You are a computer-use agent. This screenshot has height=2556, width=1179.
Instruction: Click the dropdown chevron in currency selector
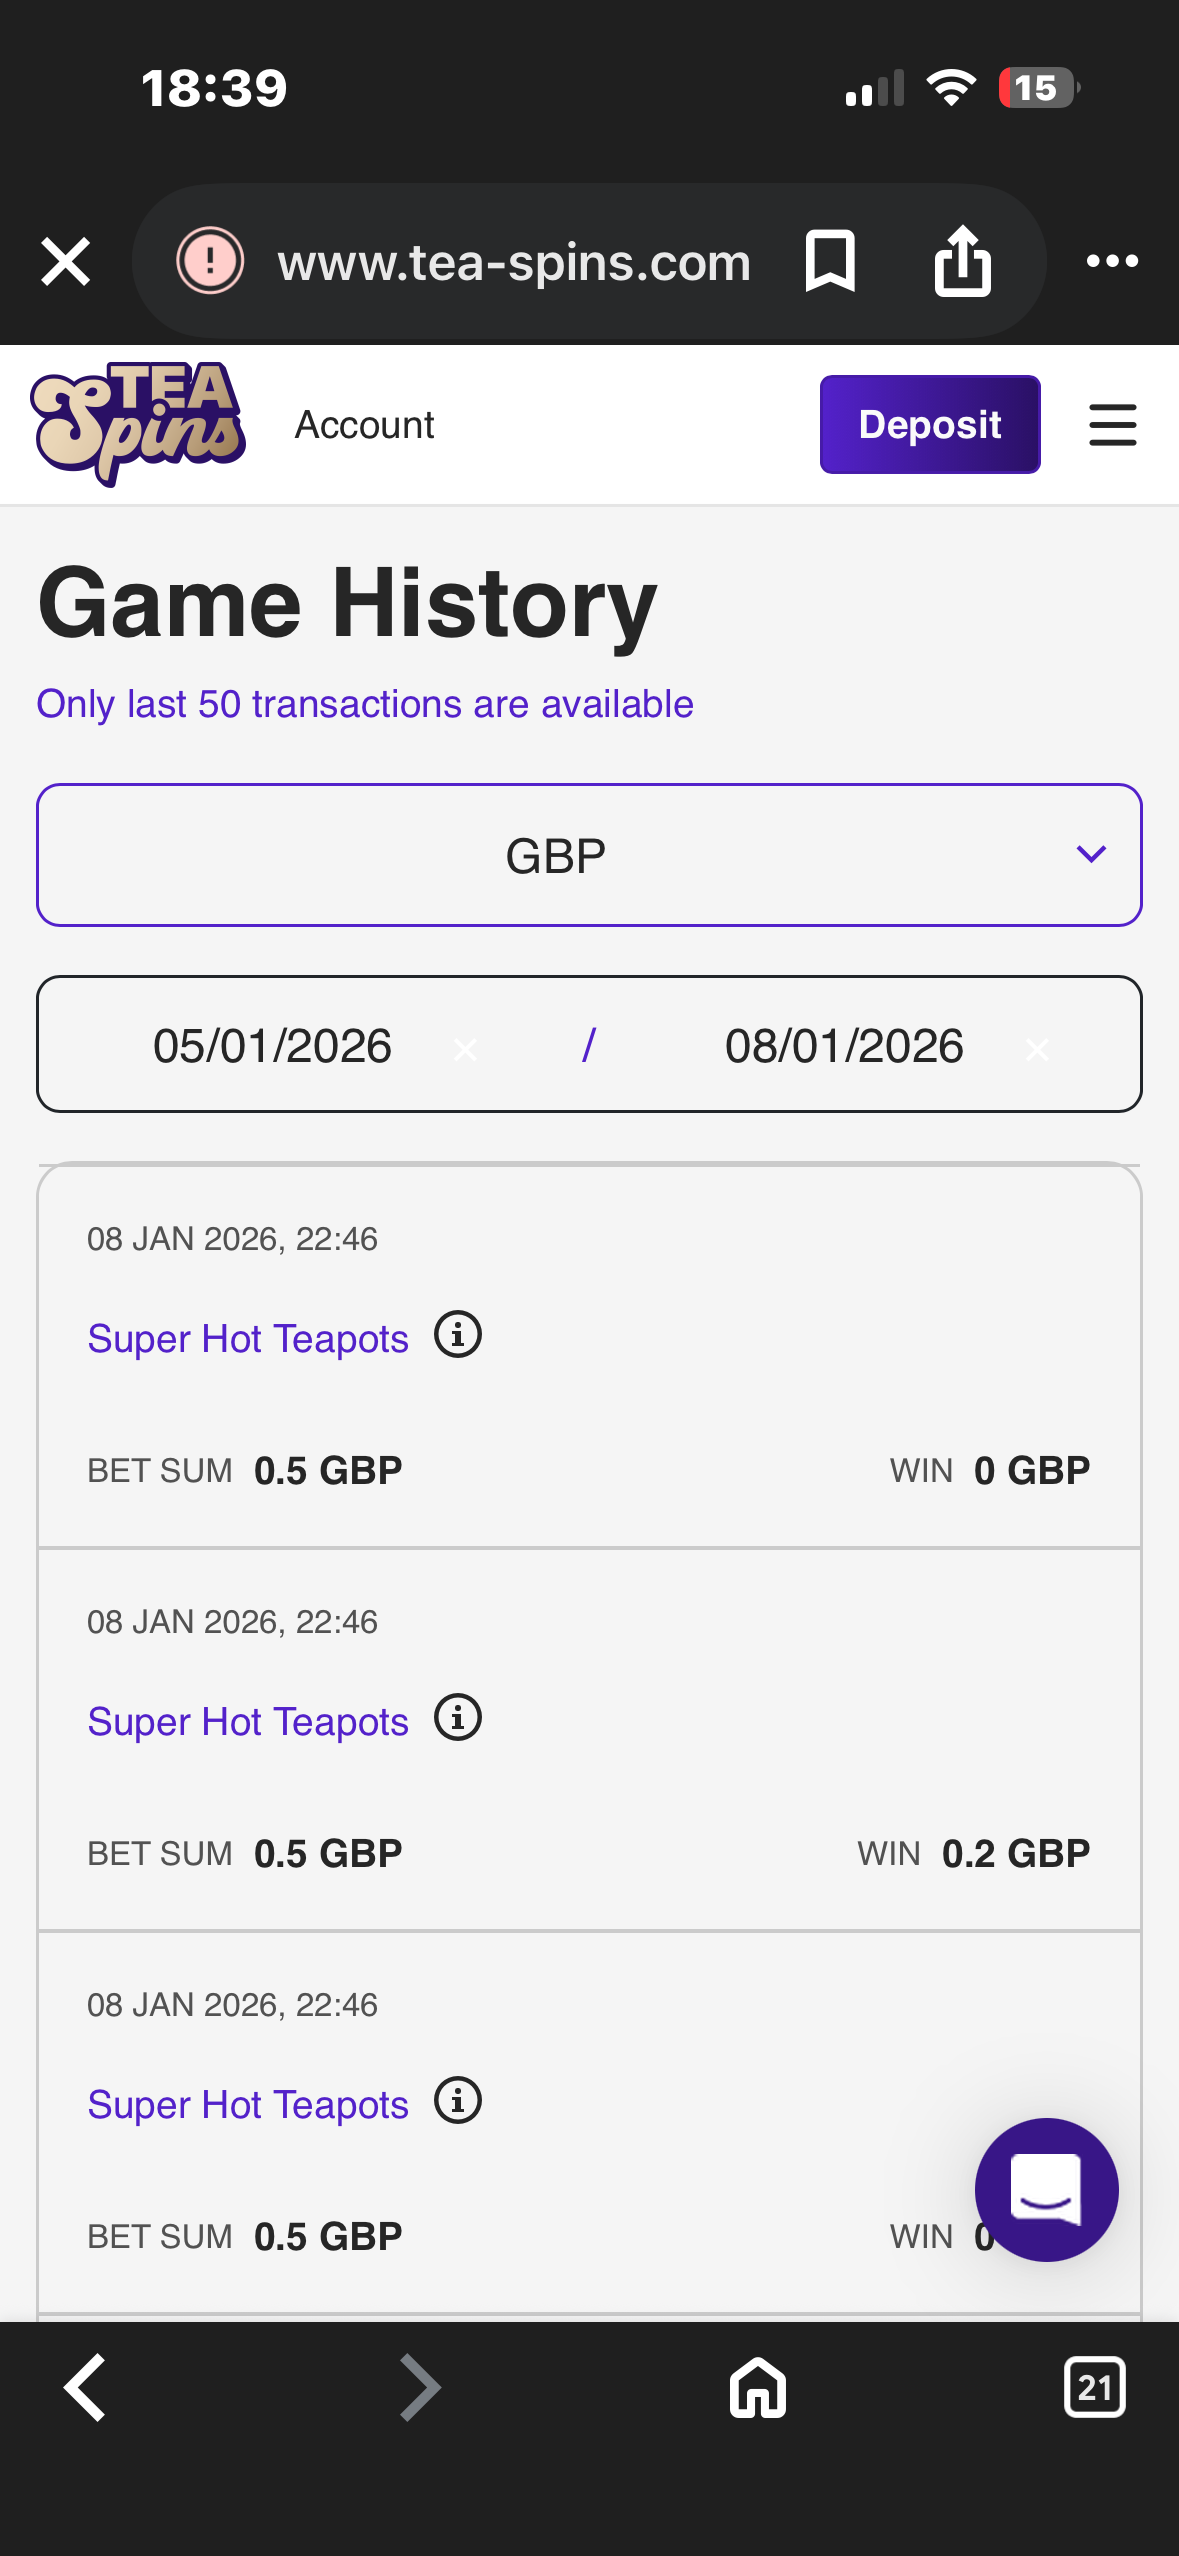point(1090,854)
